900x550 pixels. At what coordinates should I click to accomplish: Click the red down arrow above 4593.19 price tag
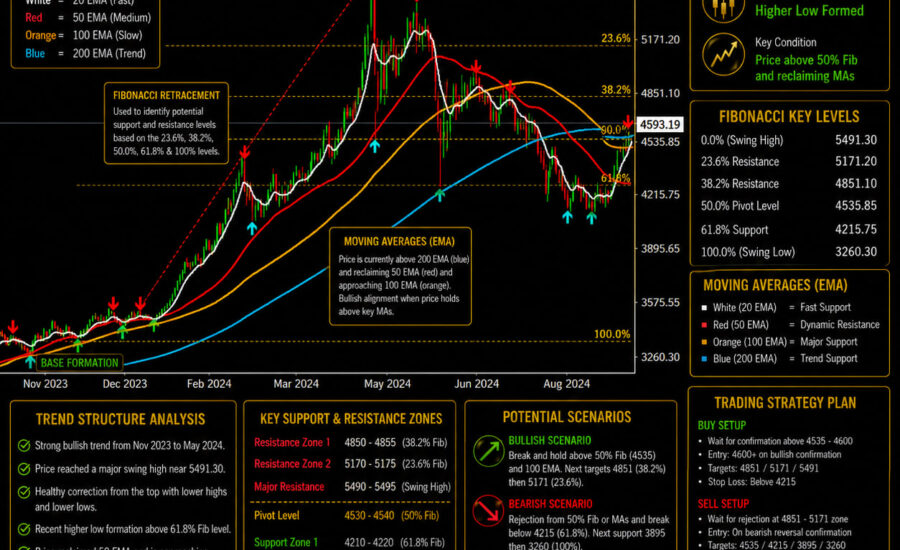pos(628,122)
